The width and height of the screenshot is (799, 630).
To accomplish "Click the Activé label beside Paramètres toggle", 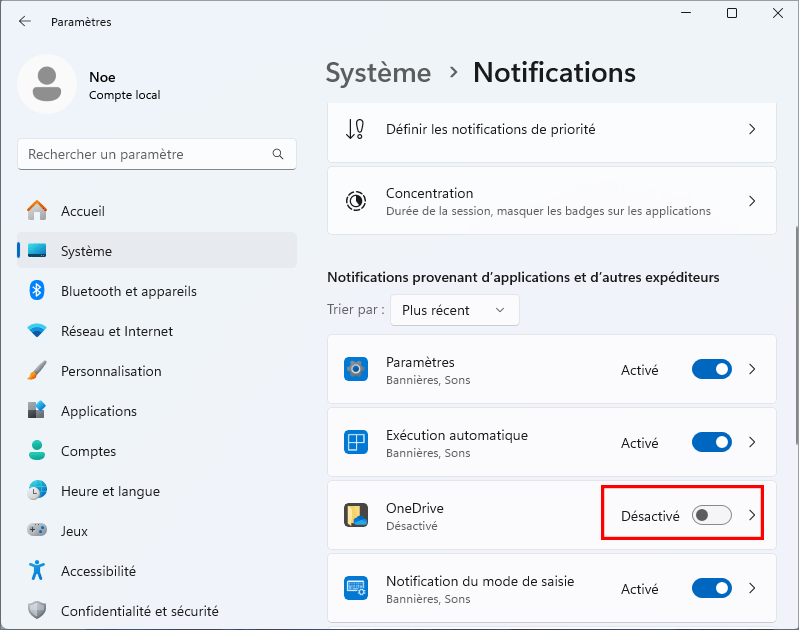I will click(x=640, y=370).
